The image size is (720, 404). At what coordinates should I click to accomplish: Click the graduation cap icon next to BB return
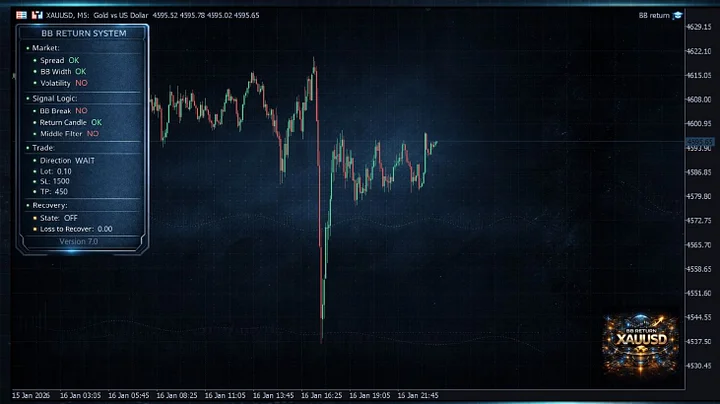[x=678, y=16]
